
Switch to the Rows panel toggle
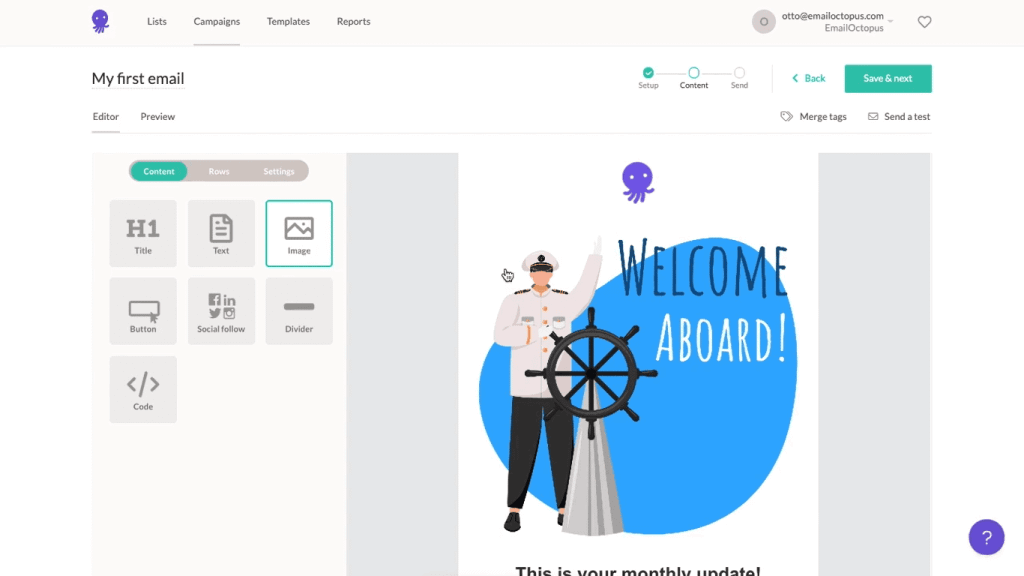pyautogui.click(x=219, y=171)
